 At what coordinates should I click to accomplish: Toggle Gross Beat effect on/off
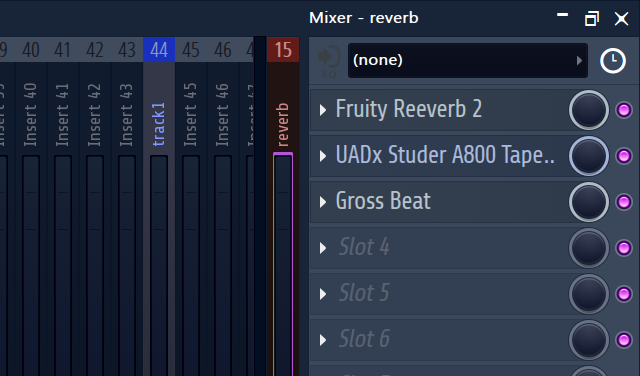pyautogui.click(x=624, y=202)
